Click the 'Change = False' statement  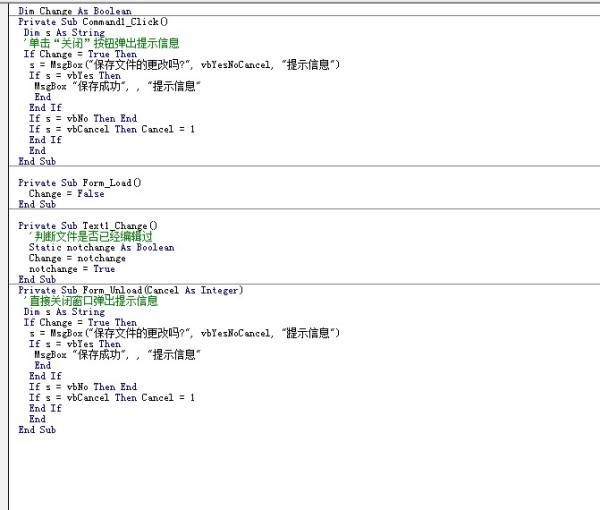67,194
